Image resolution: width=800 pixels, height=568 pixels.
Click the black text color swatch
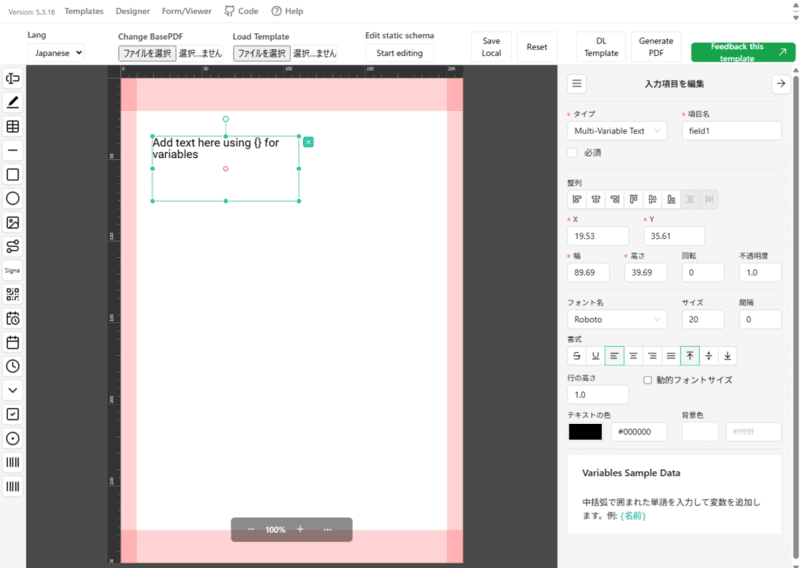pyautogui.click(x=585, y=432)
